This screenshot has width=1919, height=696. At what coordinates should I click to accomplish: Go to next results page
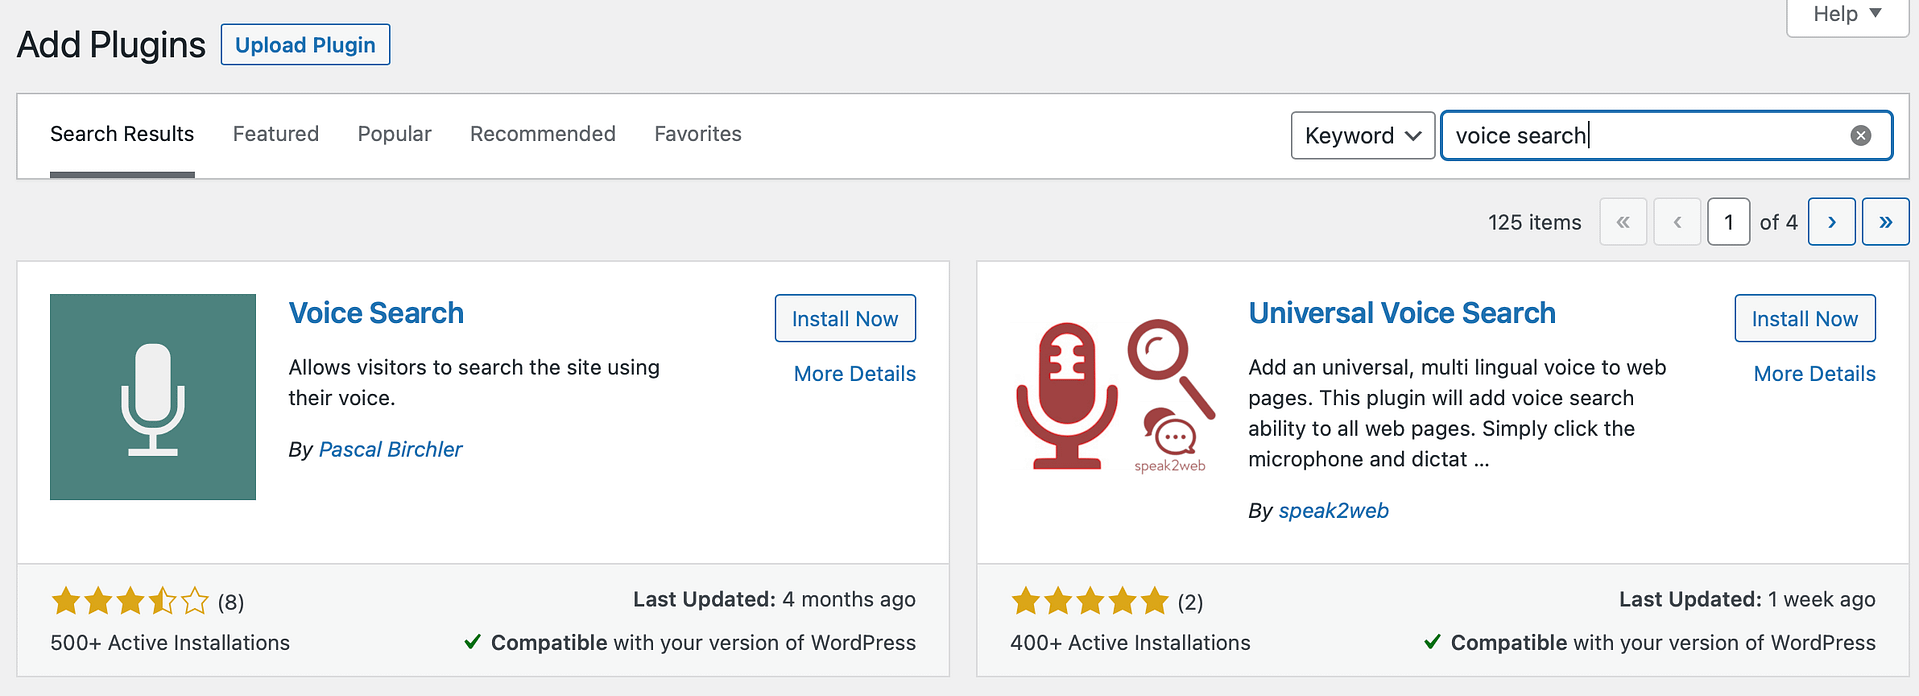(1832, 222)
